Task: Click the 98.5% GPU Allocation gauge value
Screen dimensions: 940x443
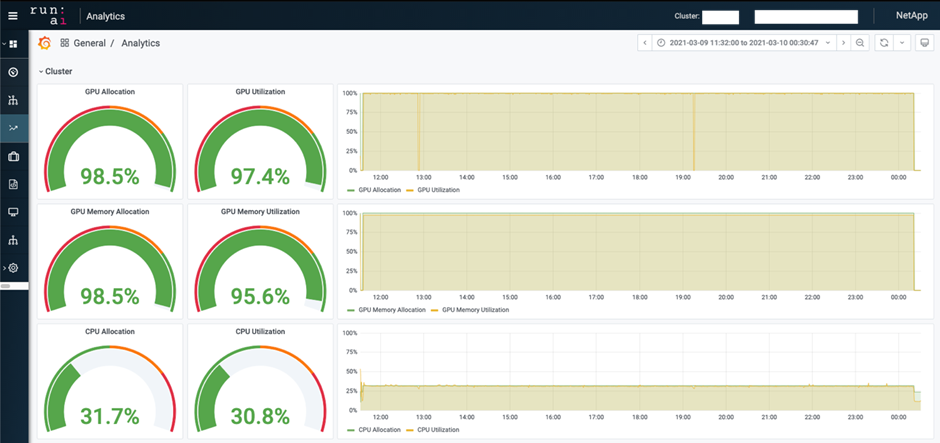Action: point(110,176)
